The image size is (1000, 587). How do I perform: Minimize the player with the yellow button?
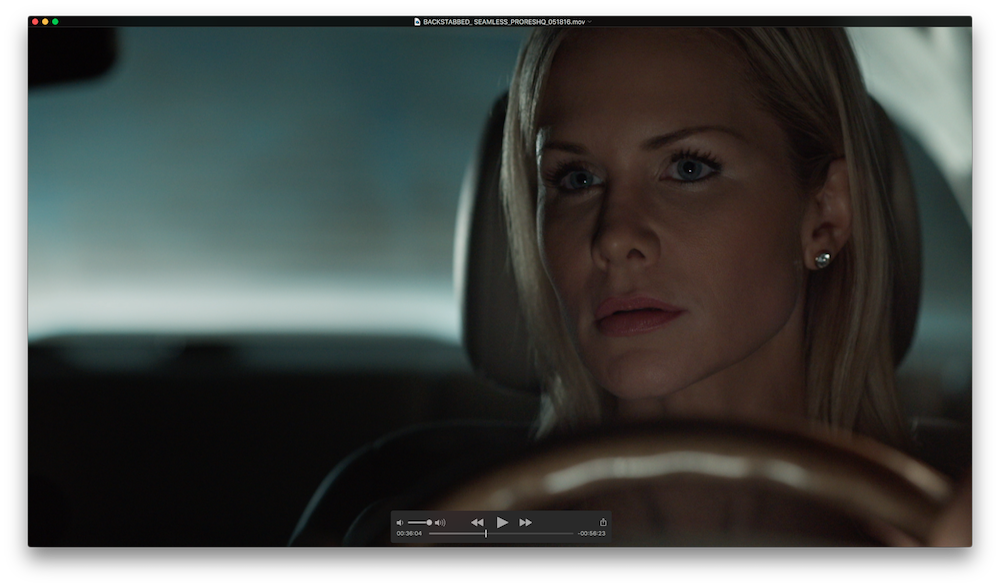click(x=45, y=21)
